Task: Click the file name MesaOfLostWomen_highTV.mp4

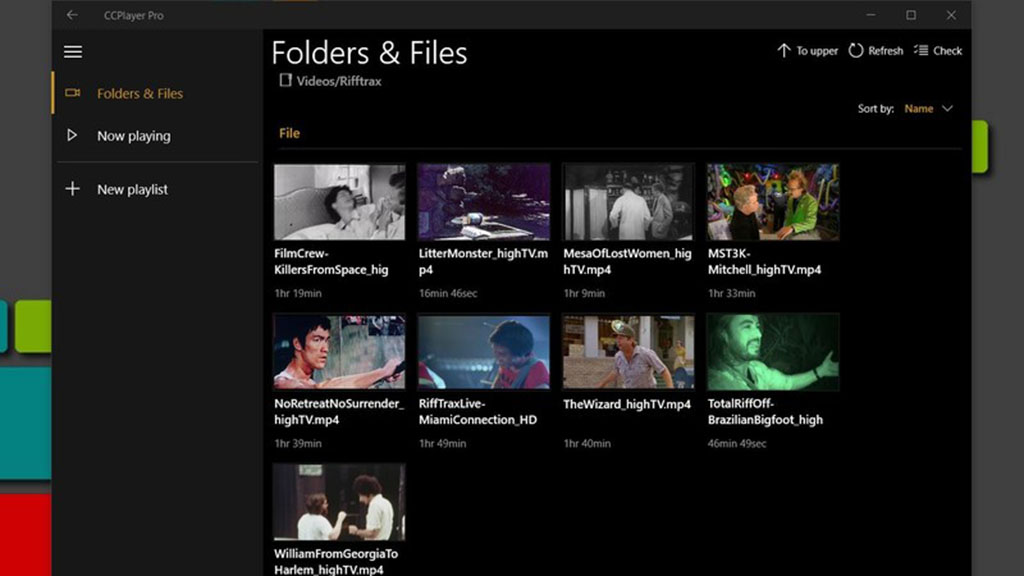Action: [627, 261]
